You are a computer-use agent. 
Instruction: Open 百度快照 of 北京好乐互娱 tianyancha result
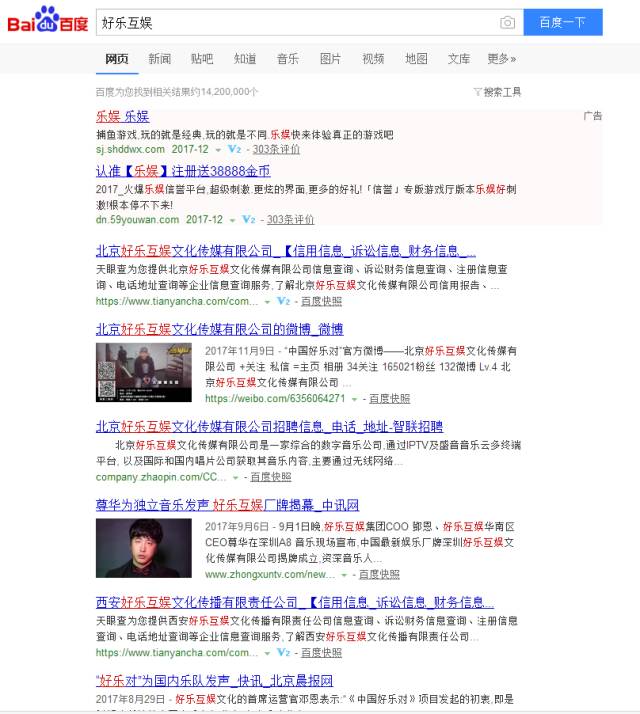point(322,301)
